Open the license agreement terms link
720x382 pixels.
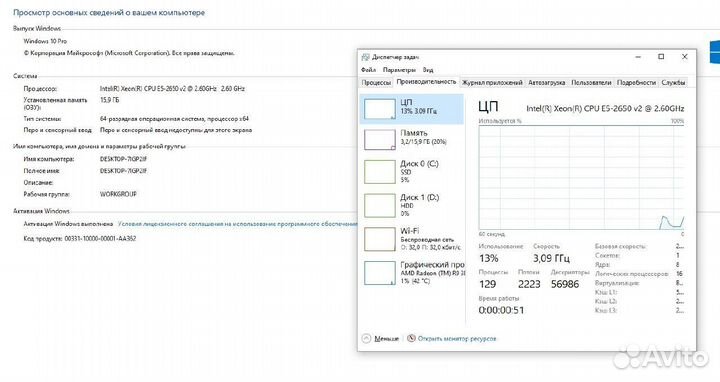pyautogui.click(x=237, y=224)
